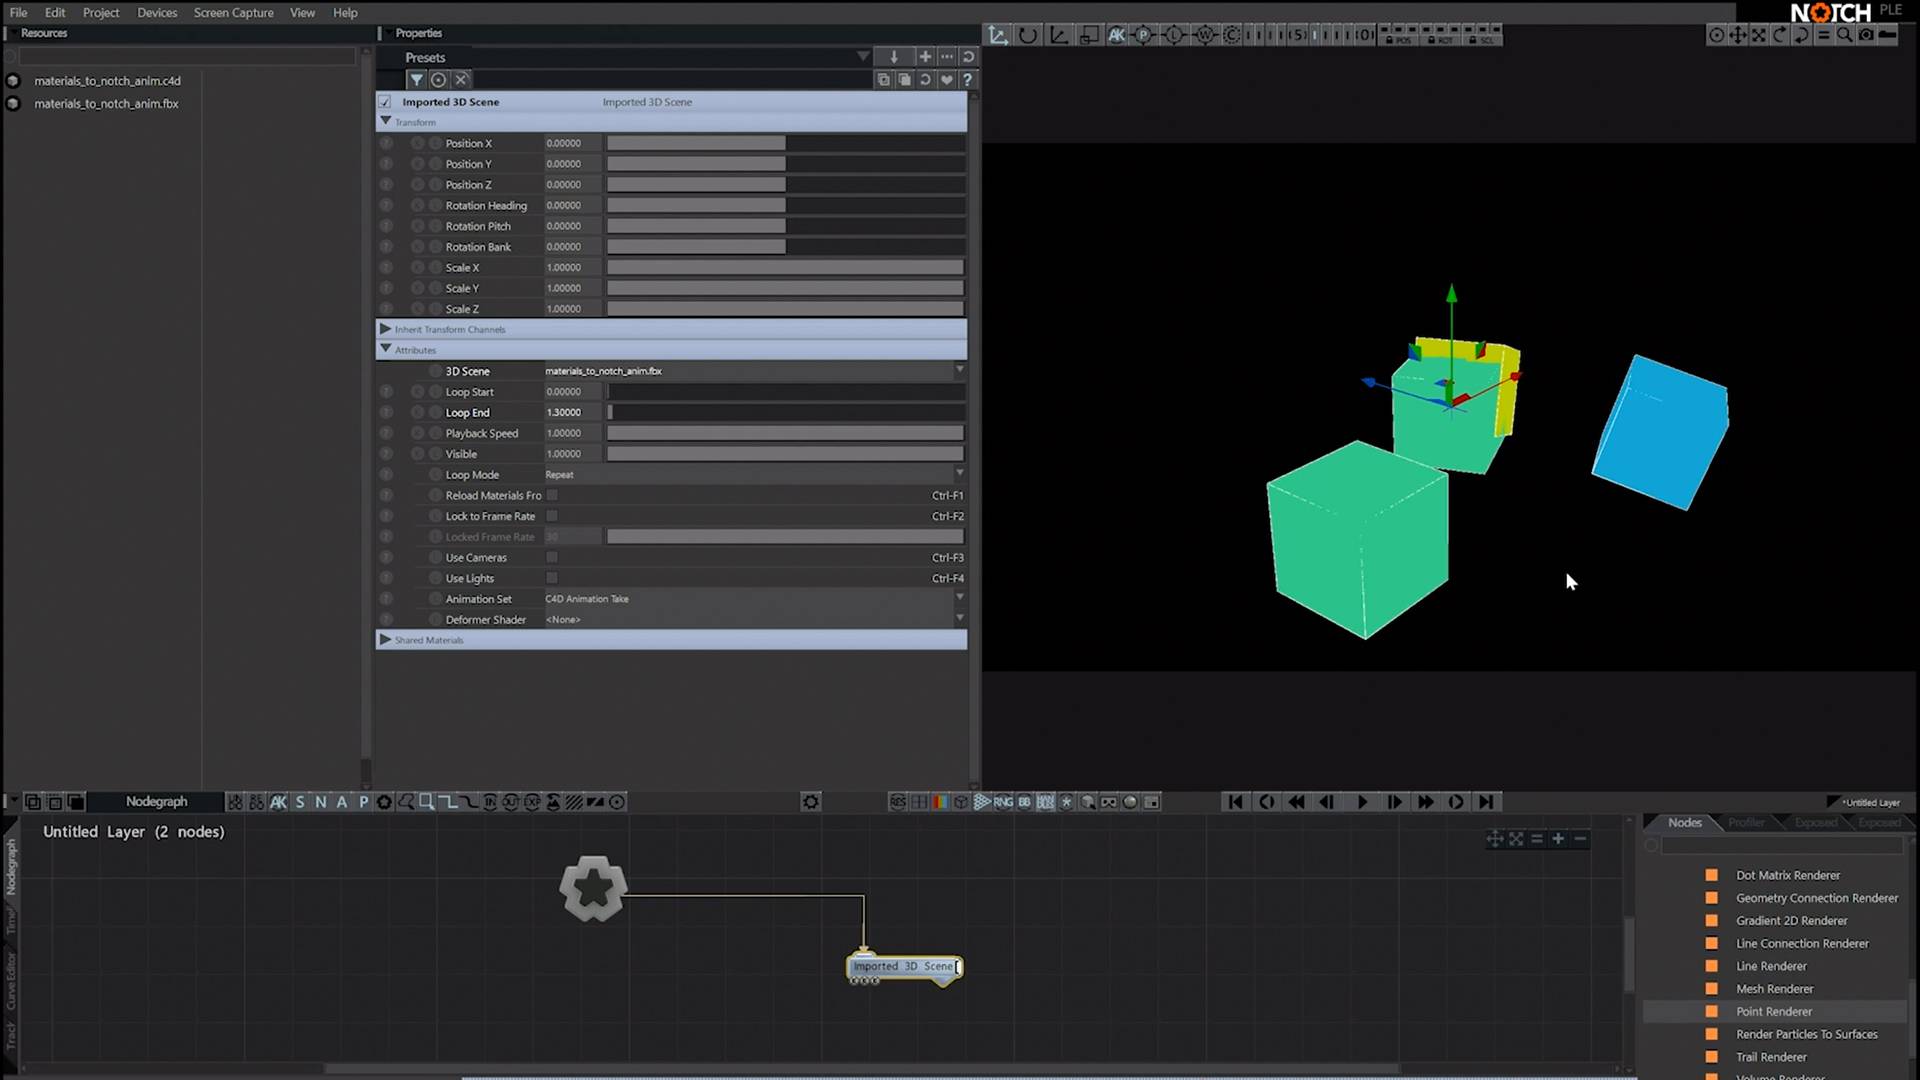Click the S letter icon in nodegraph toolbar
Screen dimensions: 1920x1080
(x=299, y=802)
